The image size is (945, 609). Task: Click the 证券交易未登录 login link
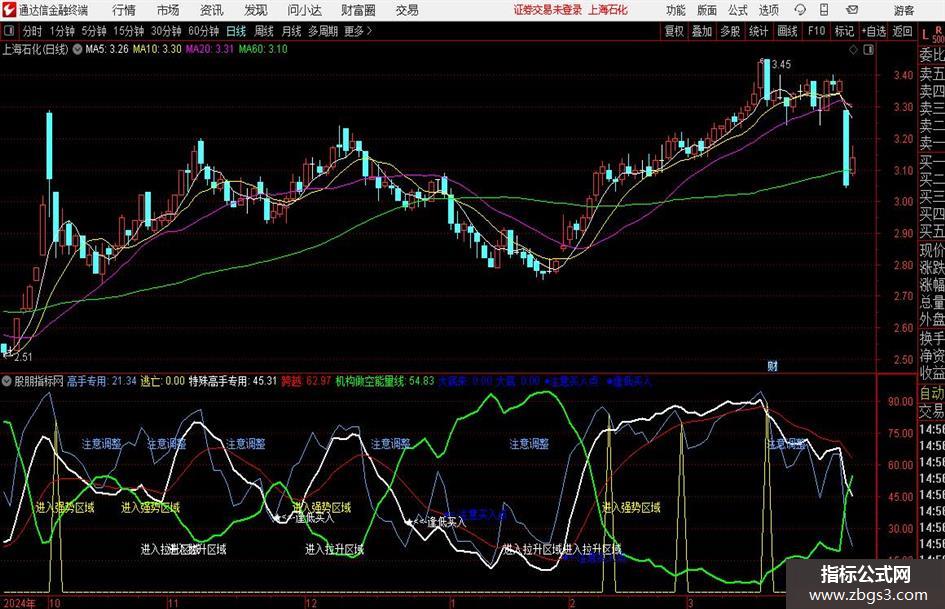(x=548, y=10)
